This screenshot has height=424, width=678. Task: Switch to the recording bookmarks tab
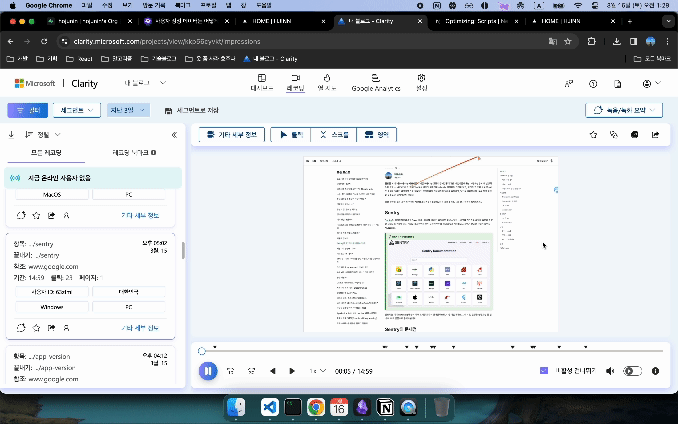pyautogui.click(x=134, y=153)
